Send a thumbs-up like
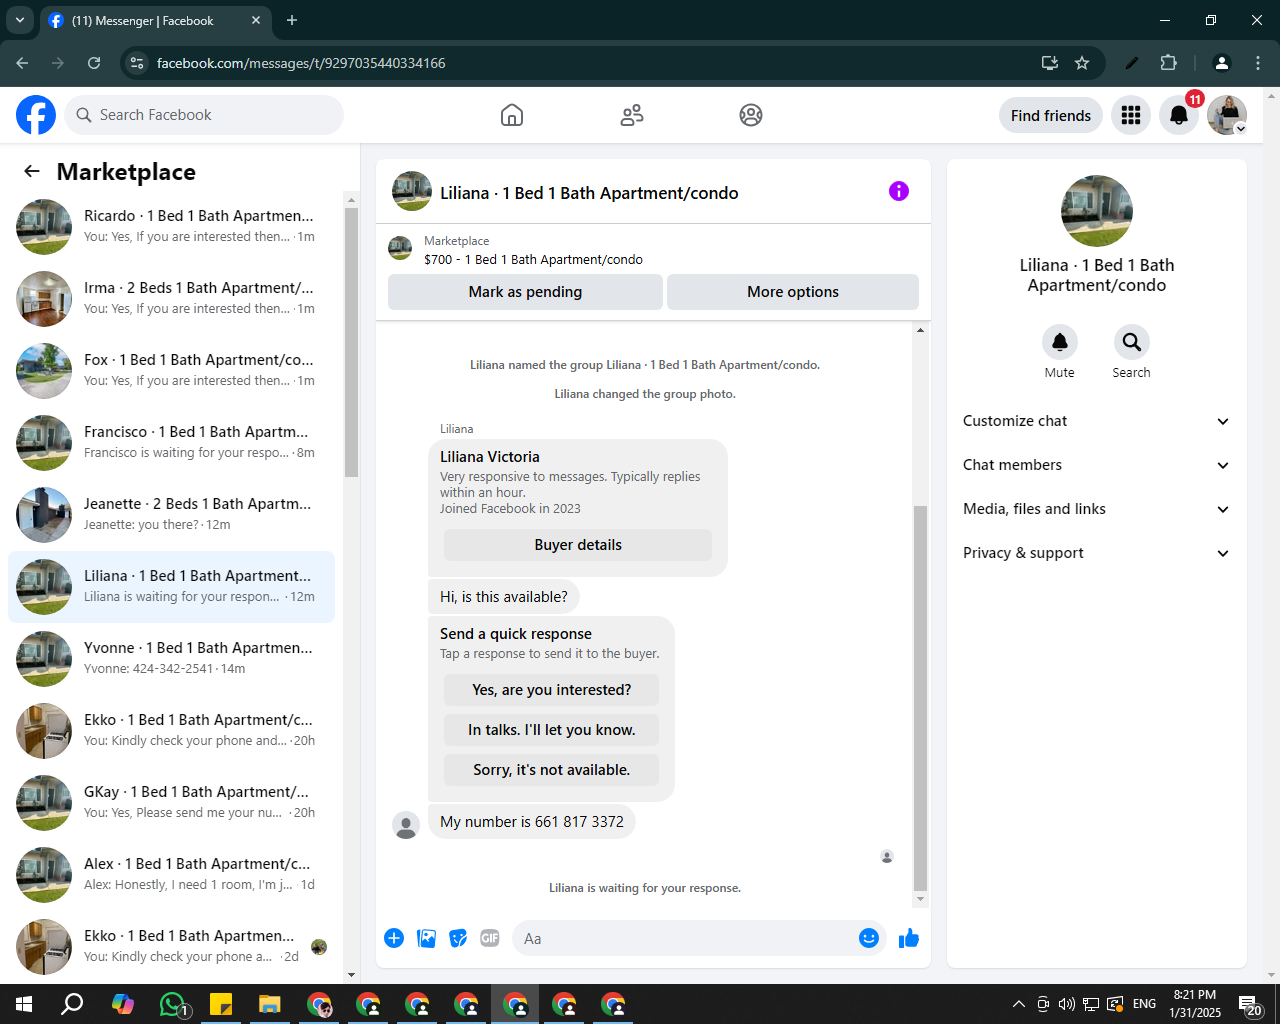 [909, 938]
